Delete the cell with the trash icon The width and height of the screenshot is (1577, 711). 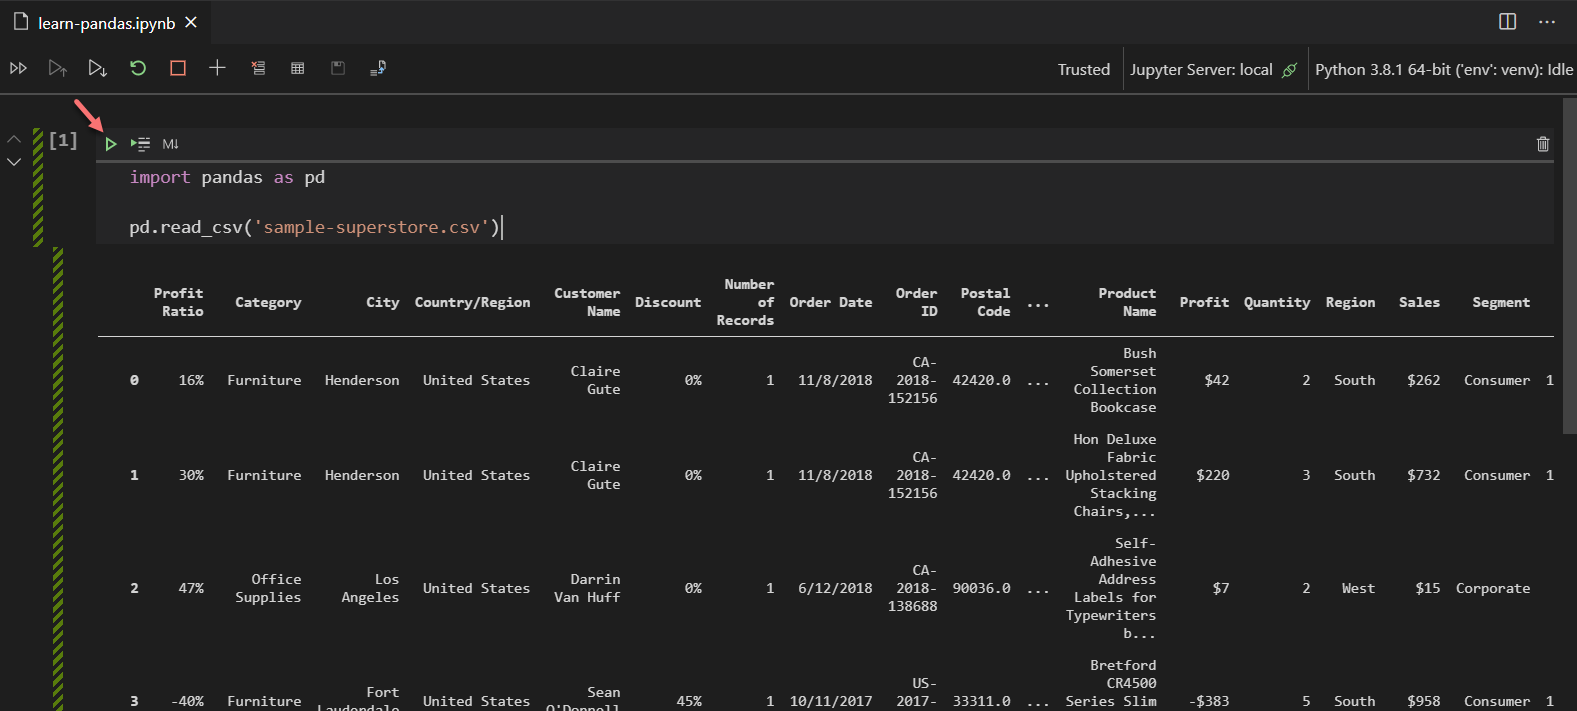tap(1543, 144)
